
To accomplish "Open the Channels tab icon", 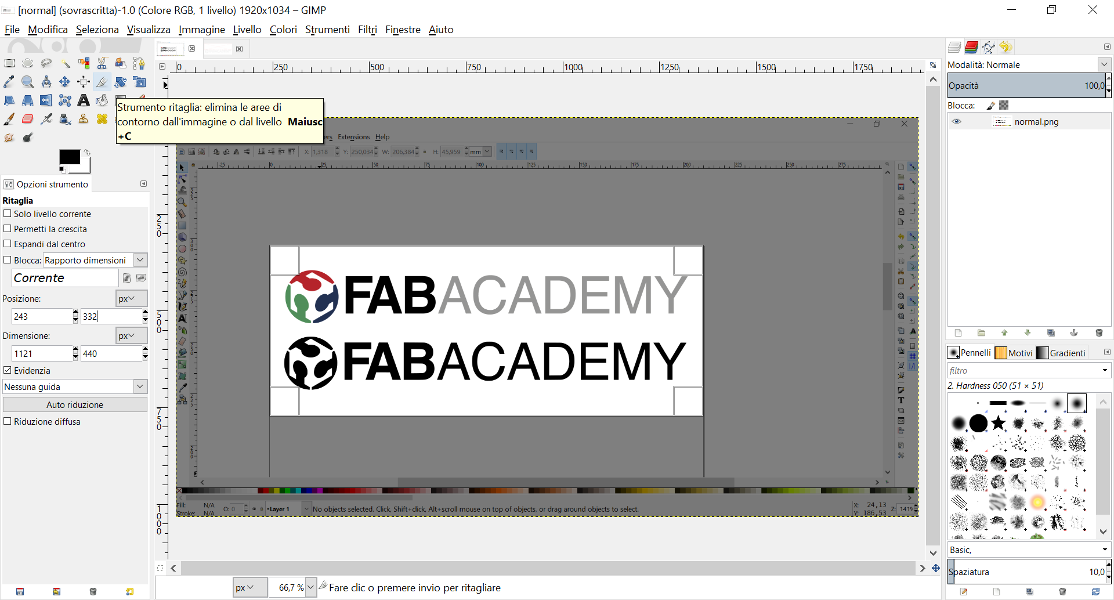I will [971, 47].
